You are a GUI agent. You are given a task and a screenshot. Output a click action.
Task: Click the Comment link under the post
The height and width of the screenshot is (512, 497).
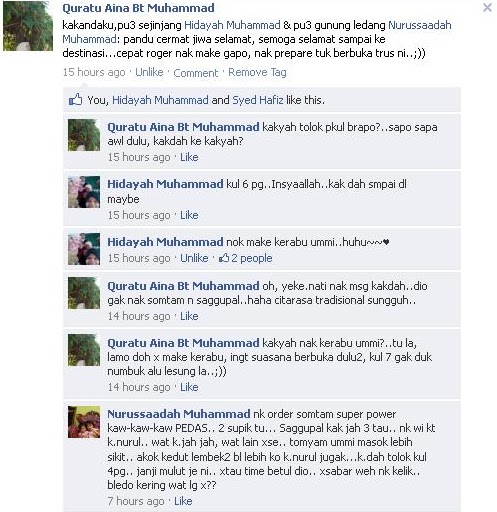coord(196,73)
